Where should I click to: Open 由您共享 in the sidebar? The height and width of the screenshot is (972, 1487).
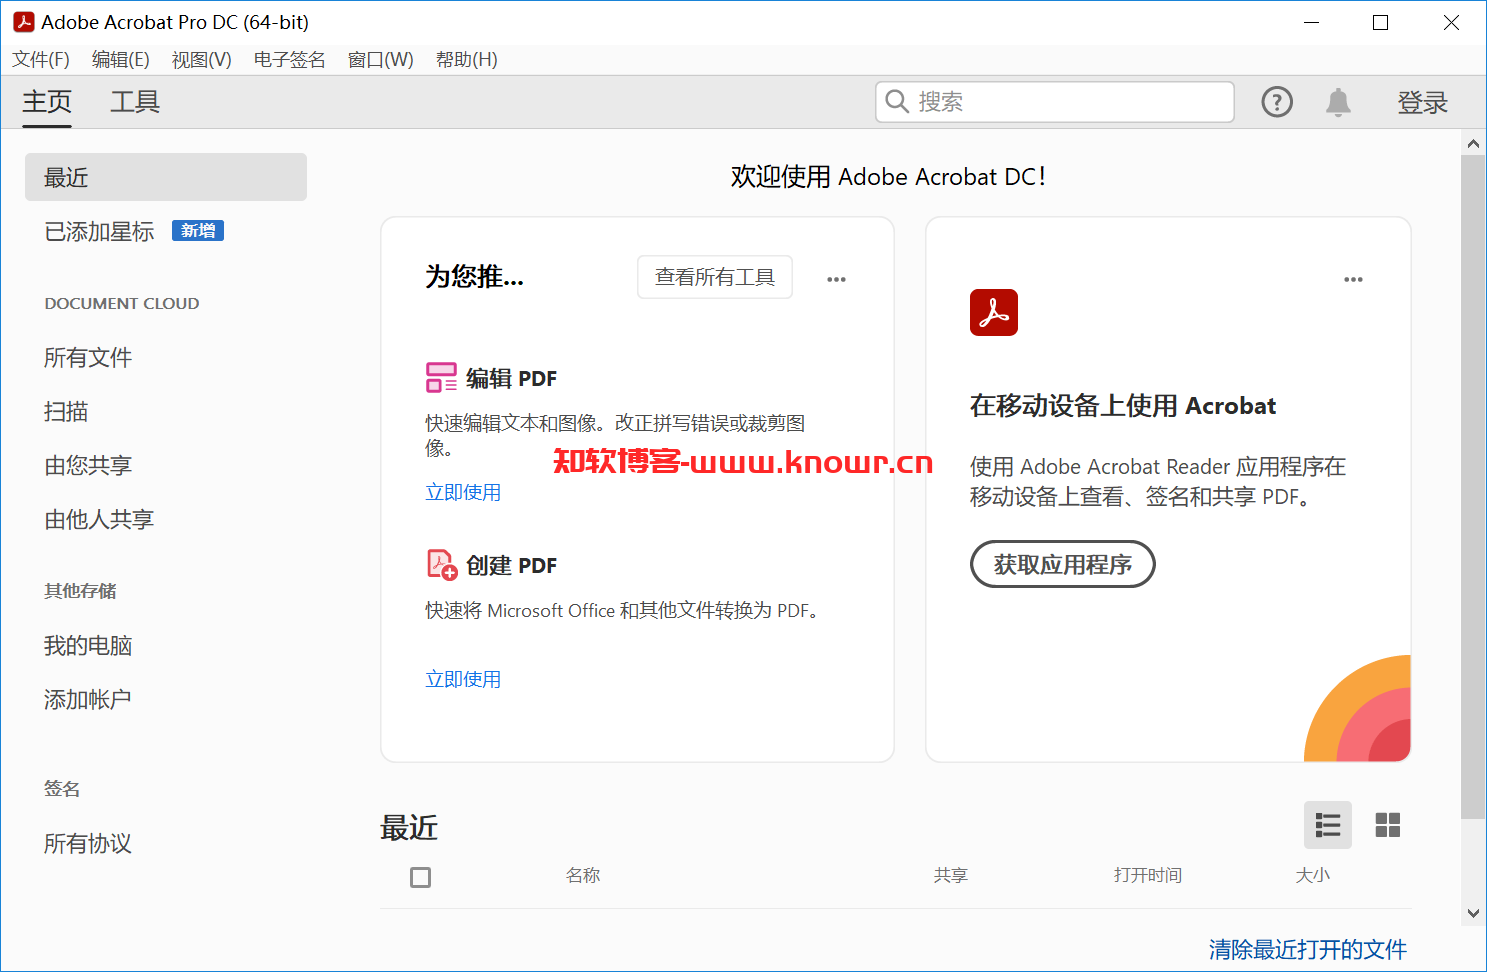[x=88, y=466]
